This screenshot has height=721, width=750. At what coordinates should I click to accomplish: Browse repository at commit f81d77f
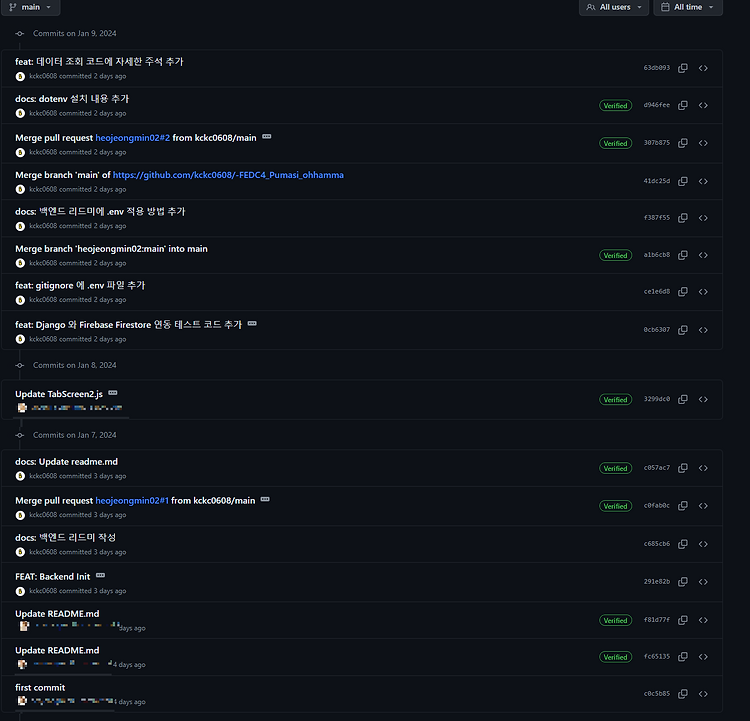coord(703,620)
